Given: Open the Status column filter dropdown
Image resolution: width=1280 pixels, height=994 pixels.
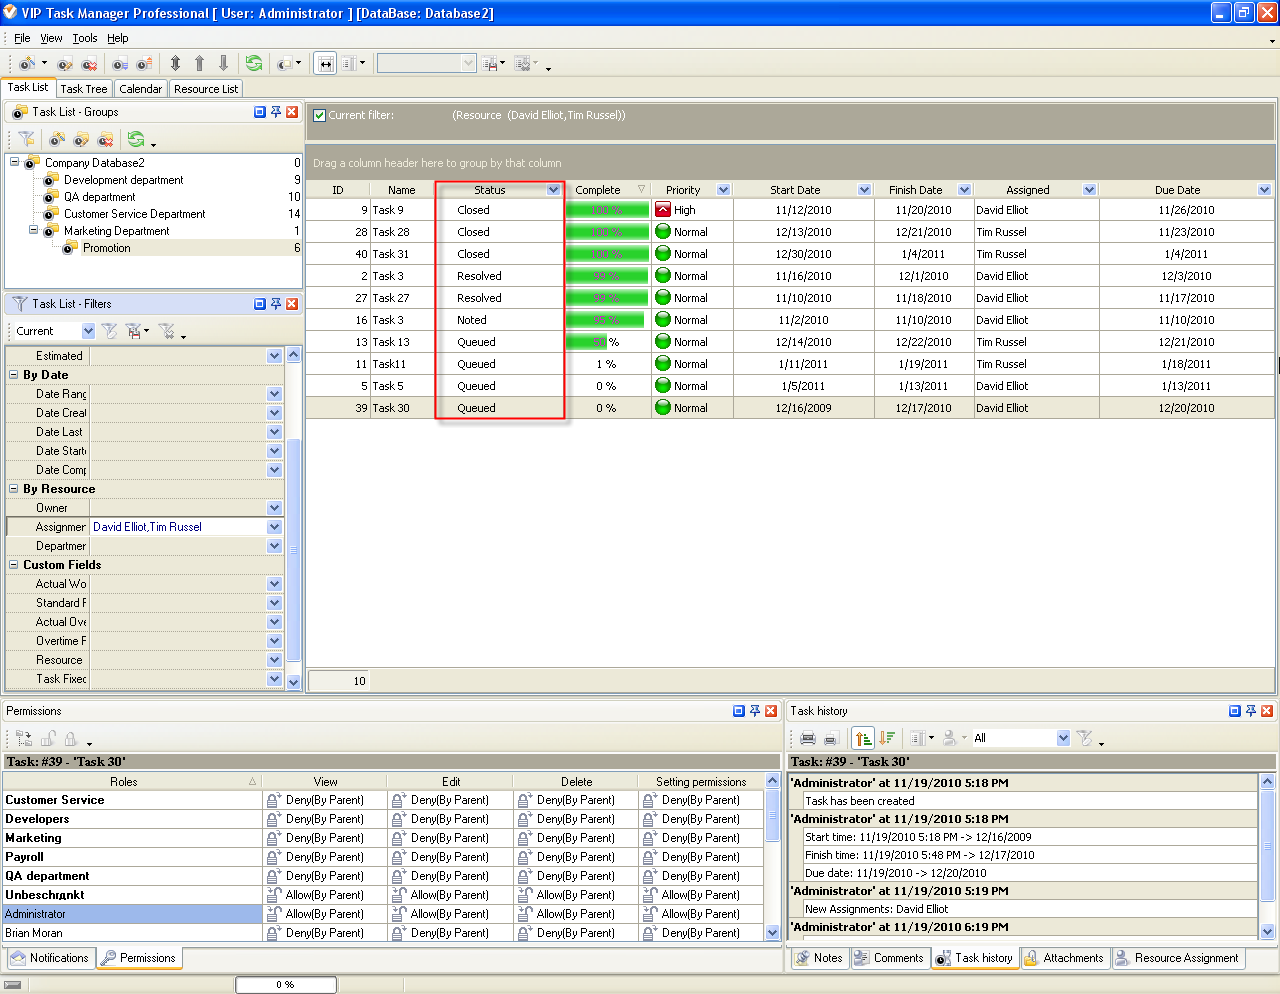Looking at the screenshot, I should point(553,190).
